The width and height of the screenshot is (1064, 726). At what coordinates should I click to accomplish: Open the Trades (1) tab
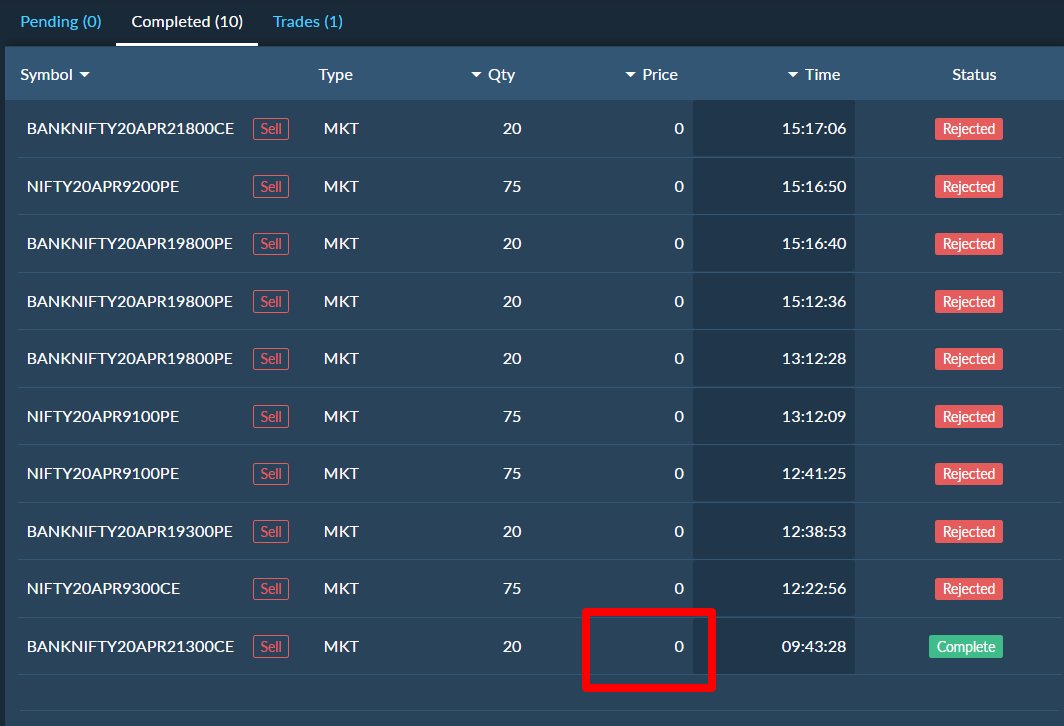307,22
